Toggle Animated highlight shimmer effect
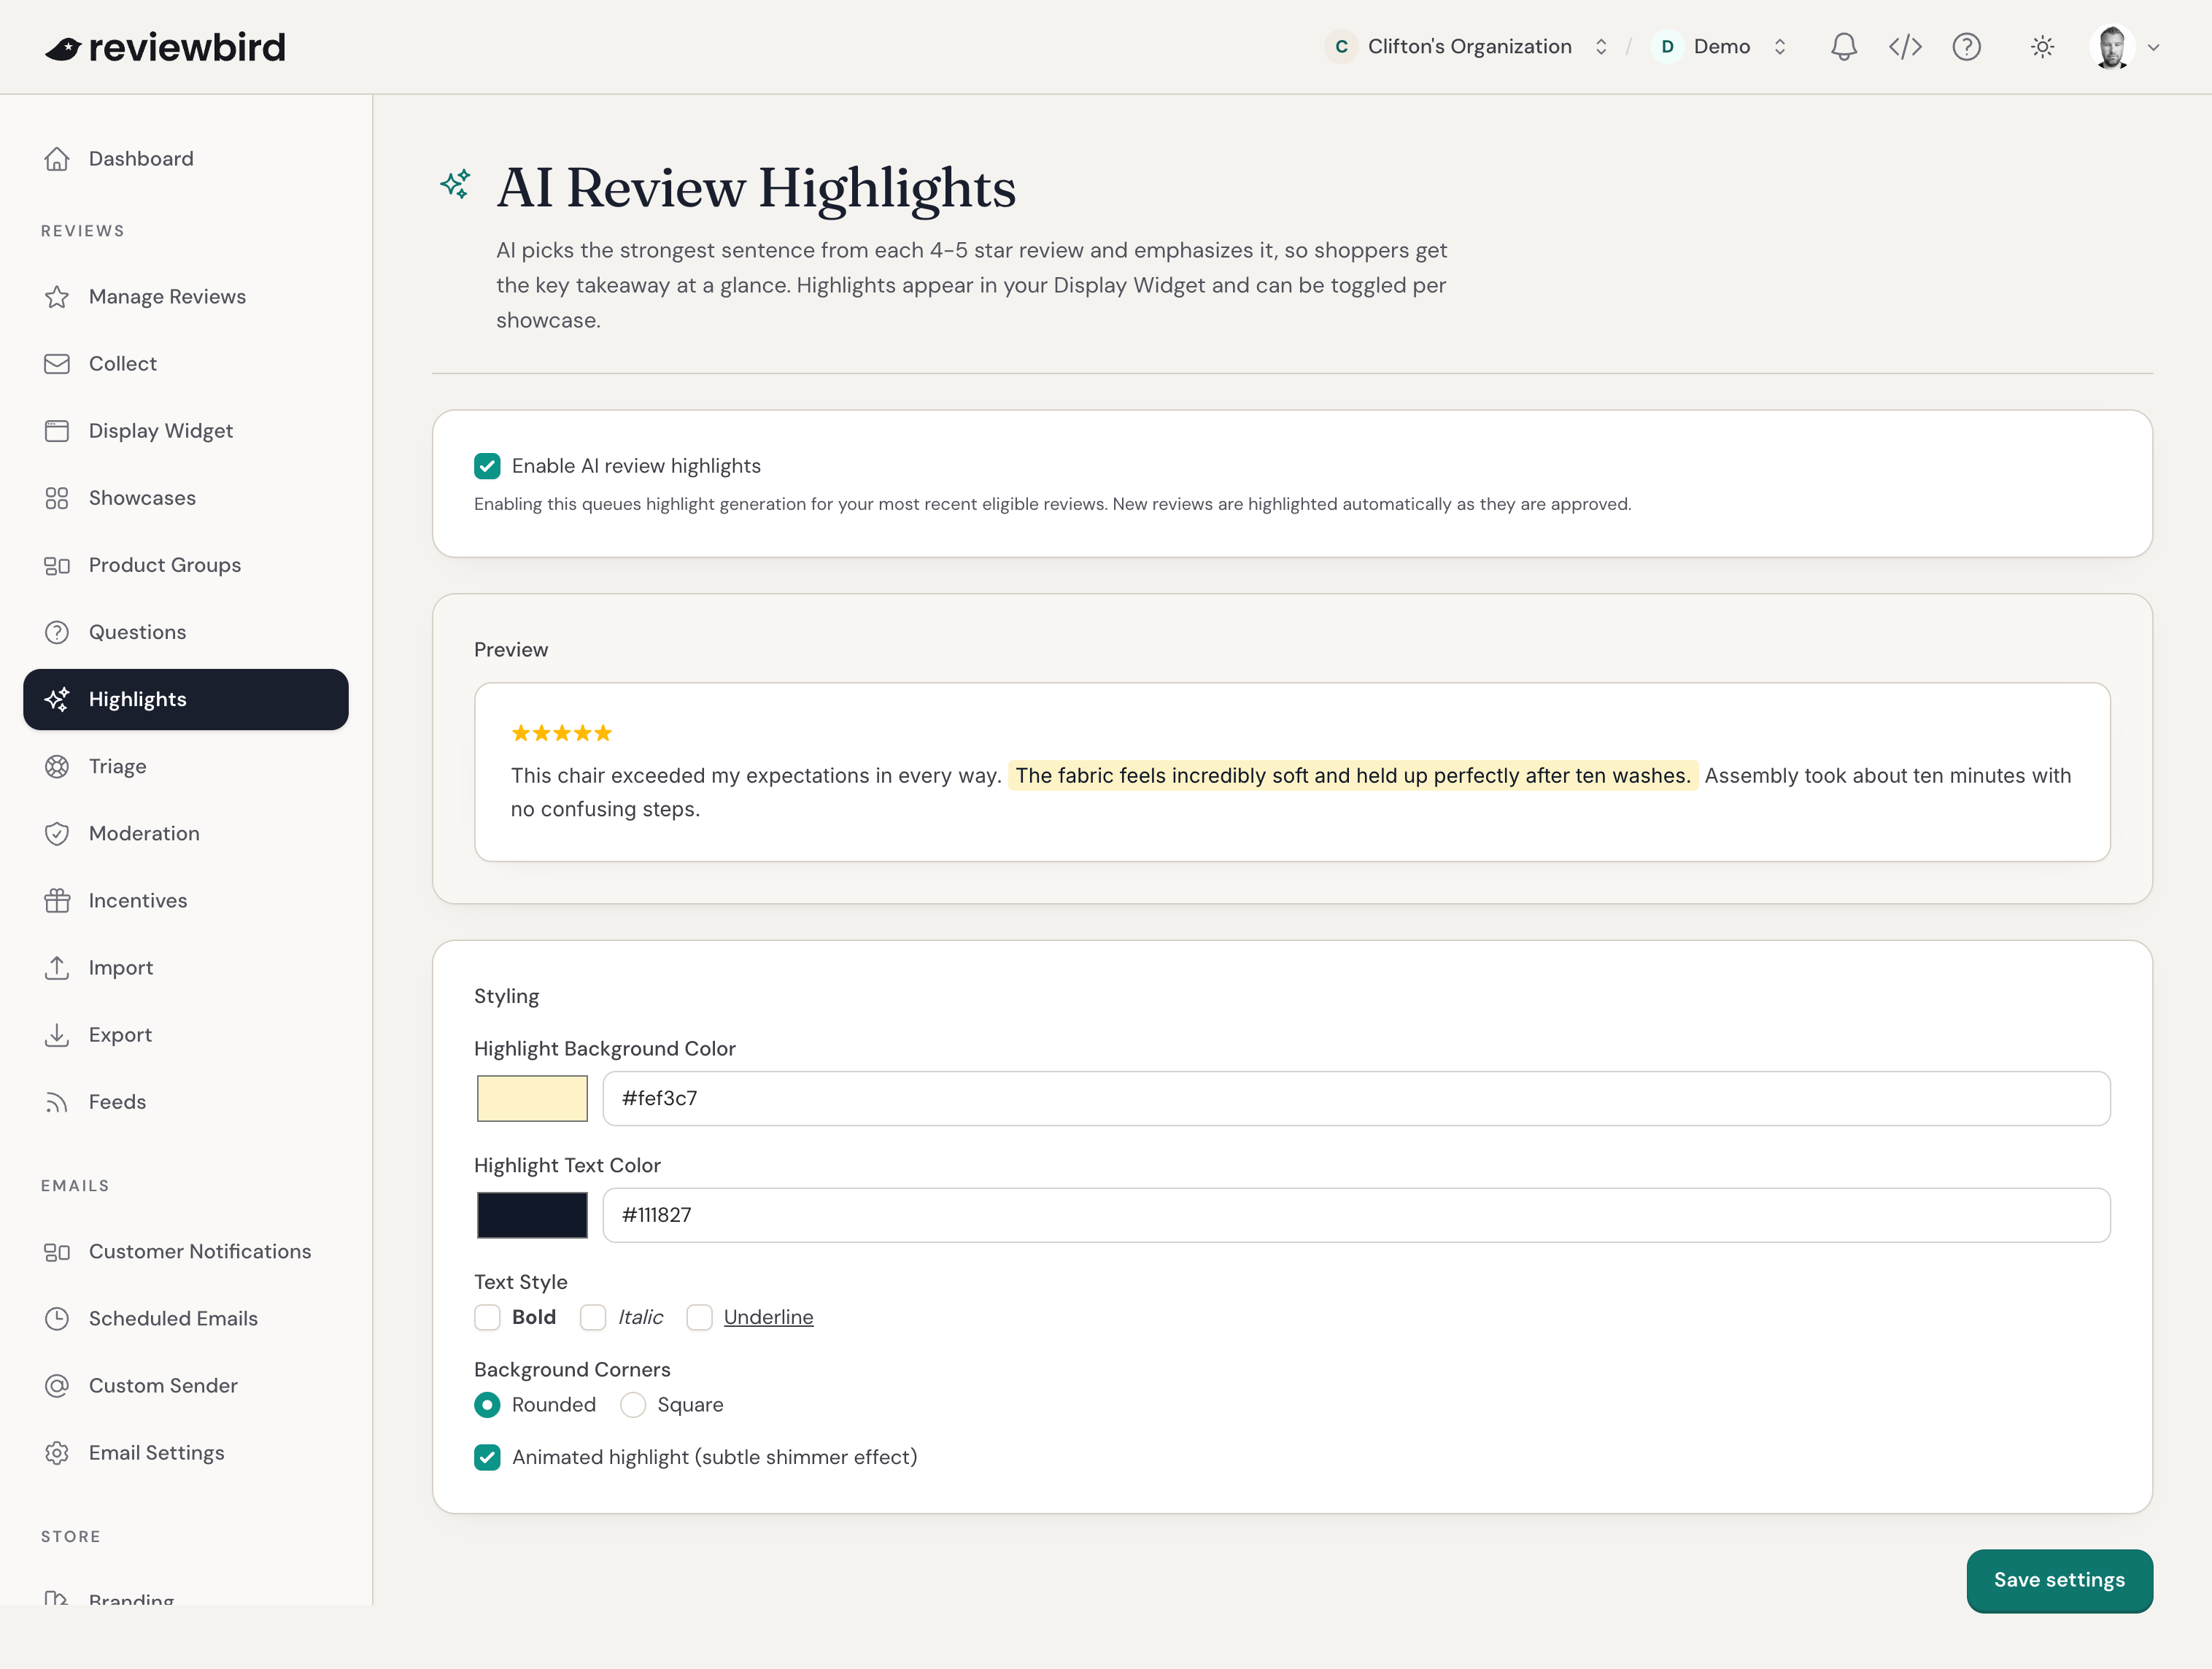This screenshot has width=2212, height=1669. point(487,1458)
